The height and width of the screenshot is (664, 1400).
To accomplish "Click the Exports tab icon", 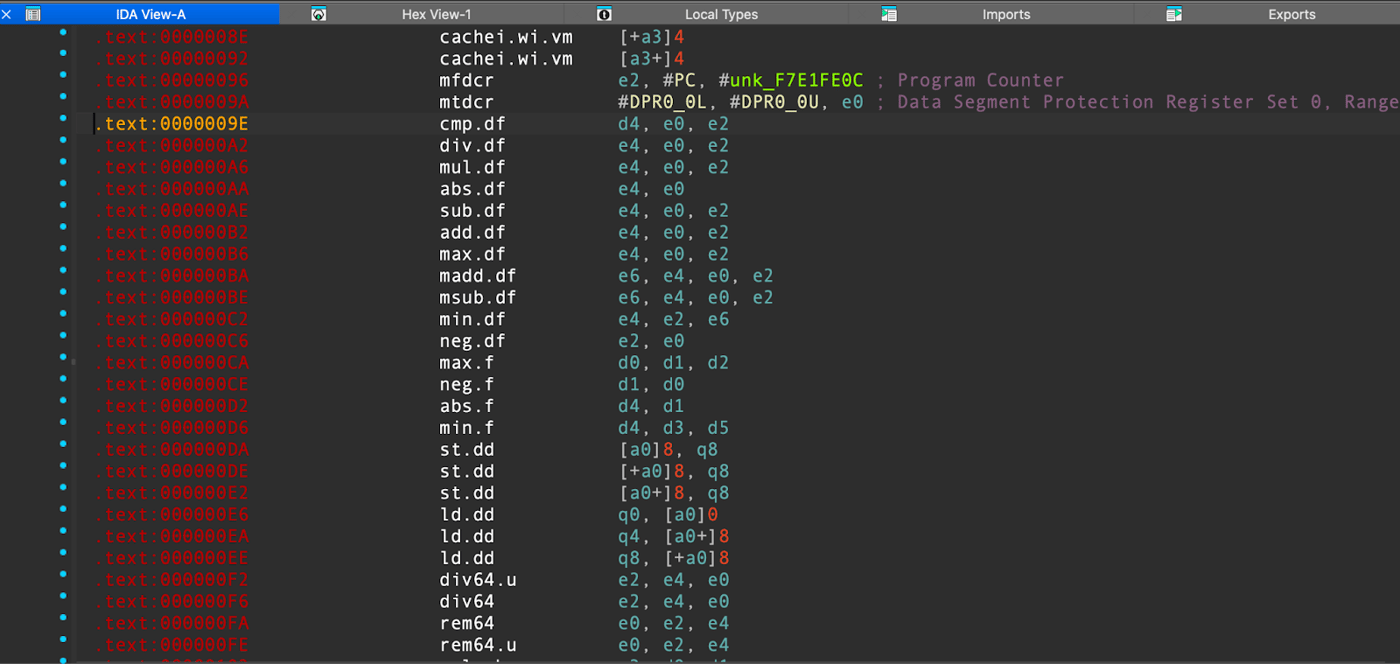I will [1172, 13].
